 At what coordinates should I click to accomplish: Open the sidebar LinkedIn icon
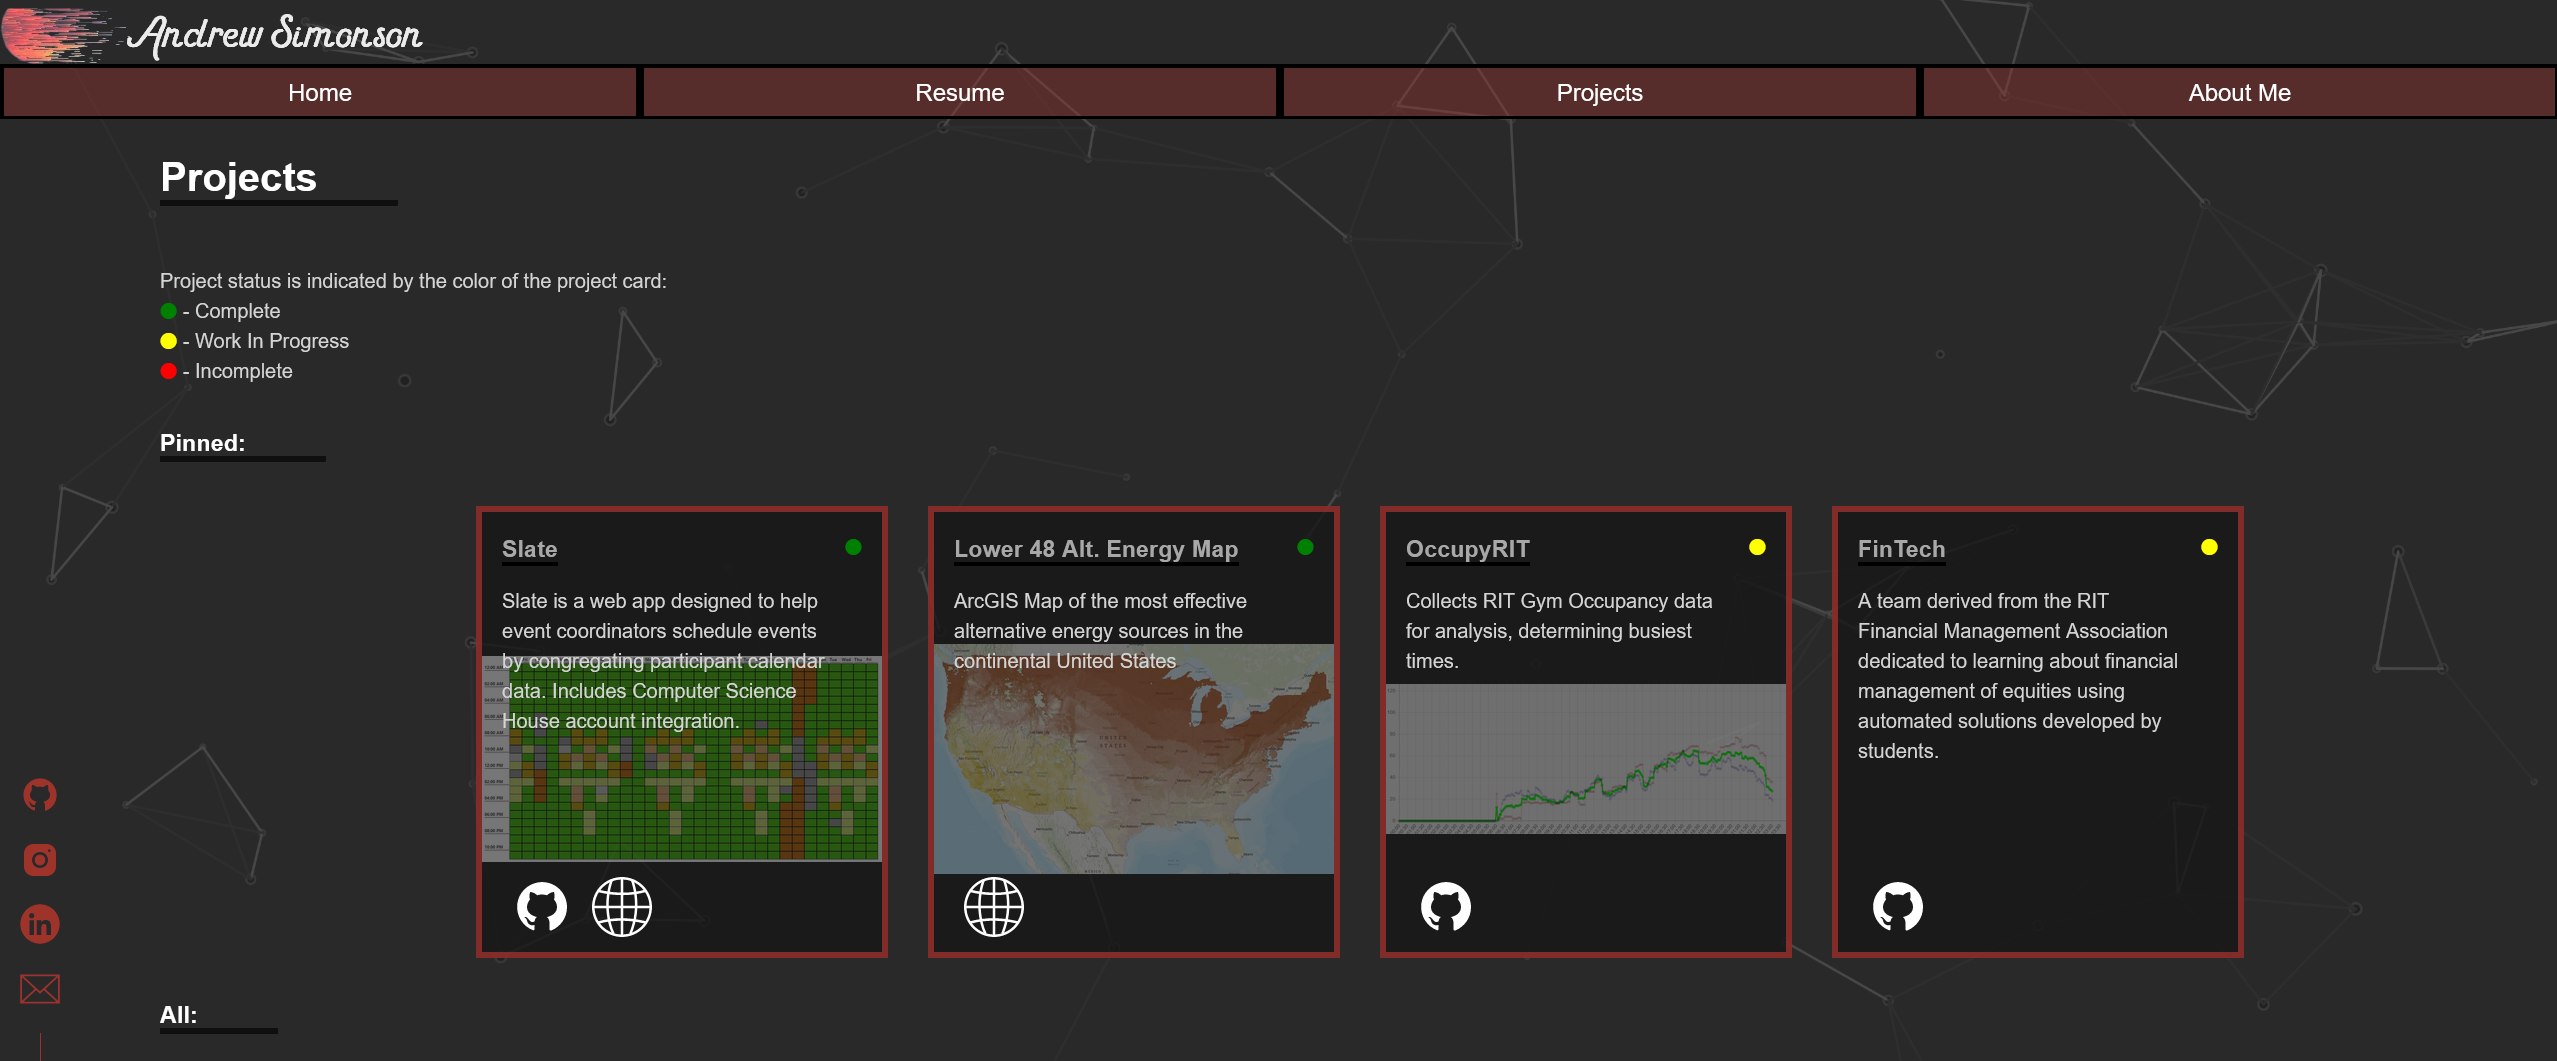pyautogui.click(x=40, y=924)
